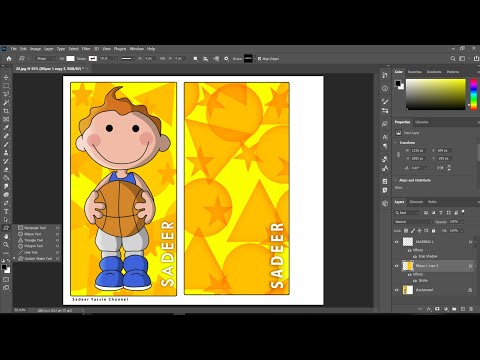Image resolution: width=480 pixels, height=360 pixels.
Task: Select the Crop tool in toolbar
Action: tap(6, 111)
